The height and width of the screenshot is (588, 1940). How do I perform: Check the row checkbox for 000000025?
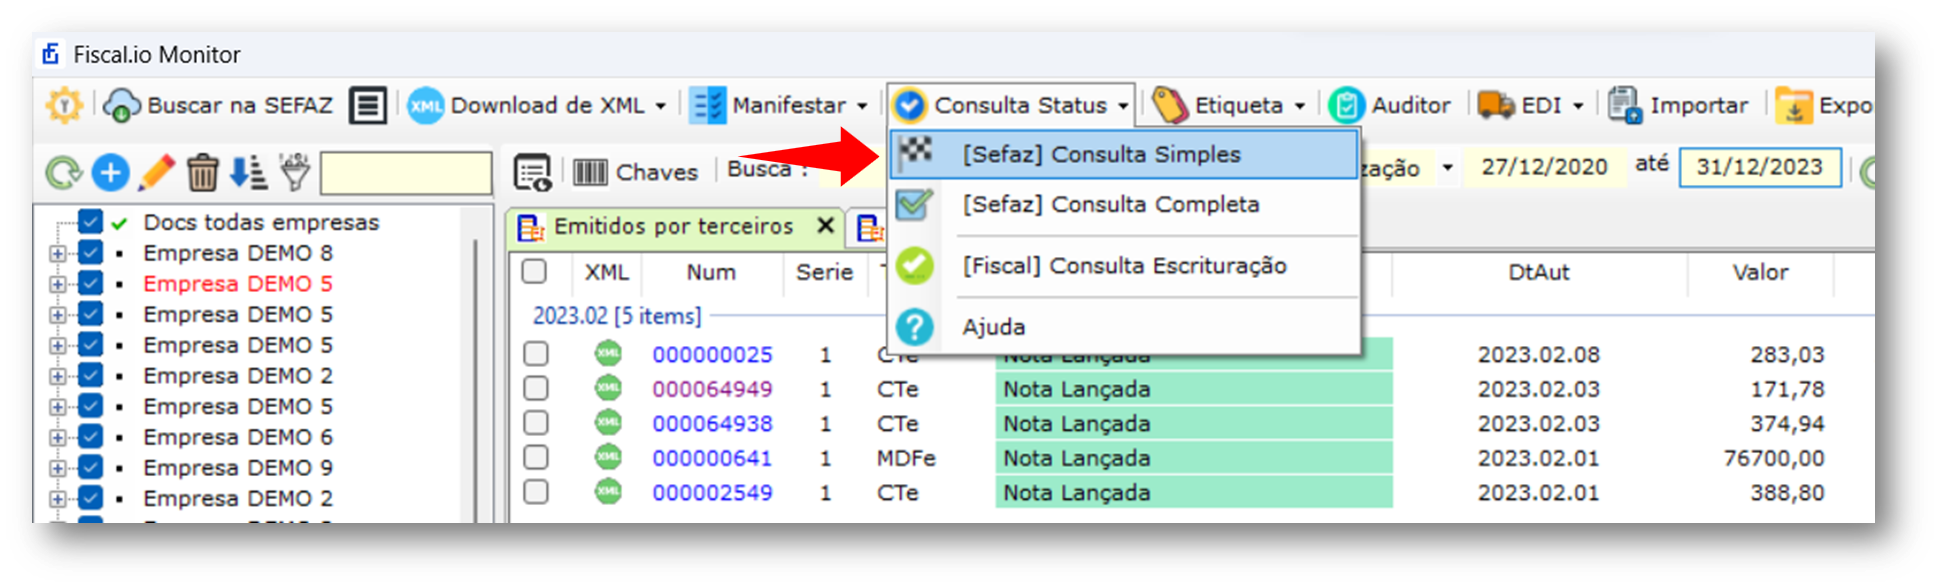point(536,353)
